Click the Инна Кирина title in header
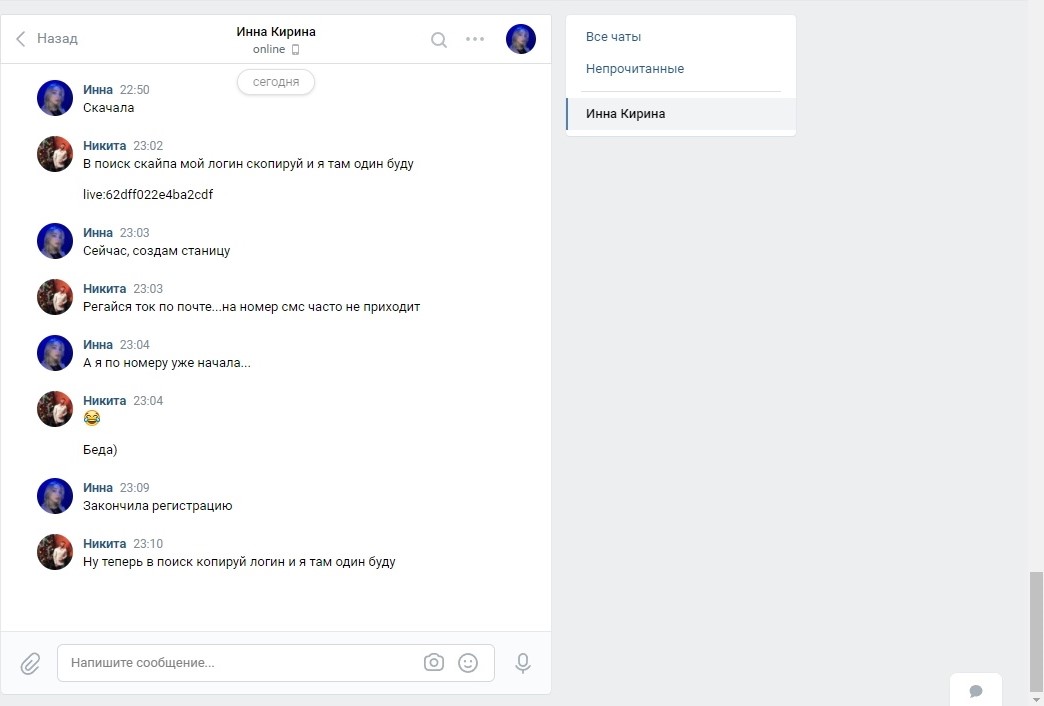1044x706 pixels. click(276, 31)
